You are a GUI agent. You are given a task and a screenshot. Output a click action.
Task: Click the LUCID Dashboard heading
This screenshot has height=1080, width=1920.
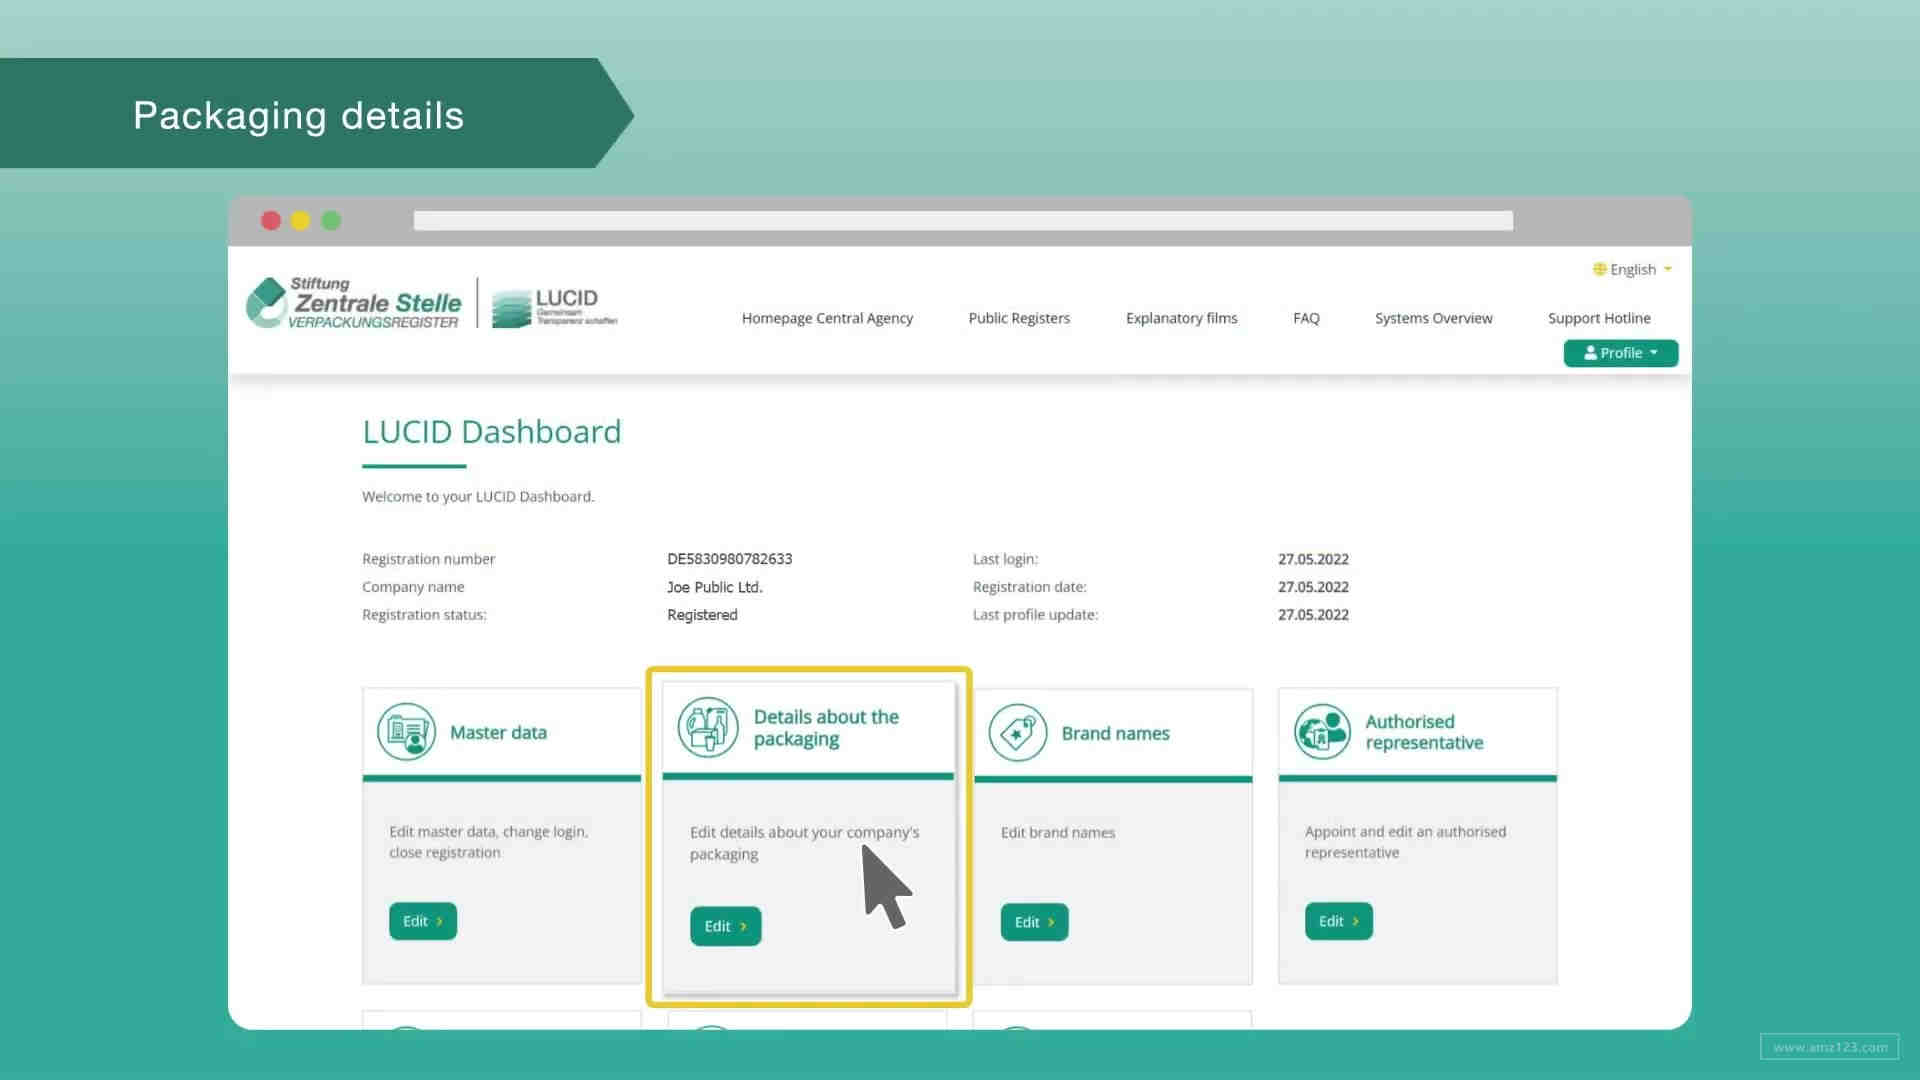click(x=491, y=432)
